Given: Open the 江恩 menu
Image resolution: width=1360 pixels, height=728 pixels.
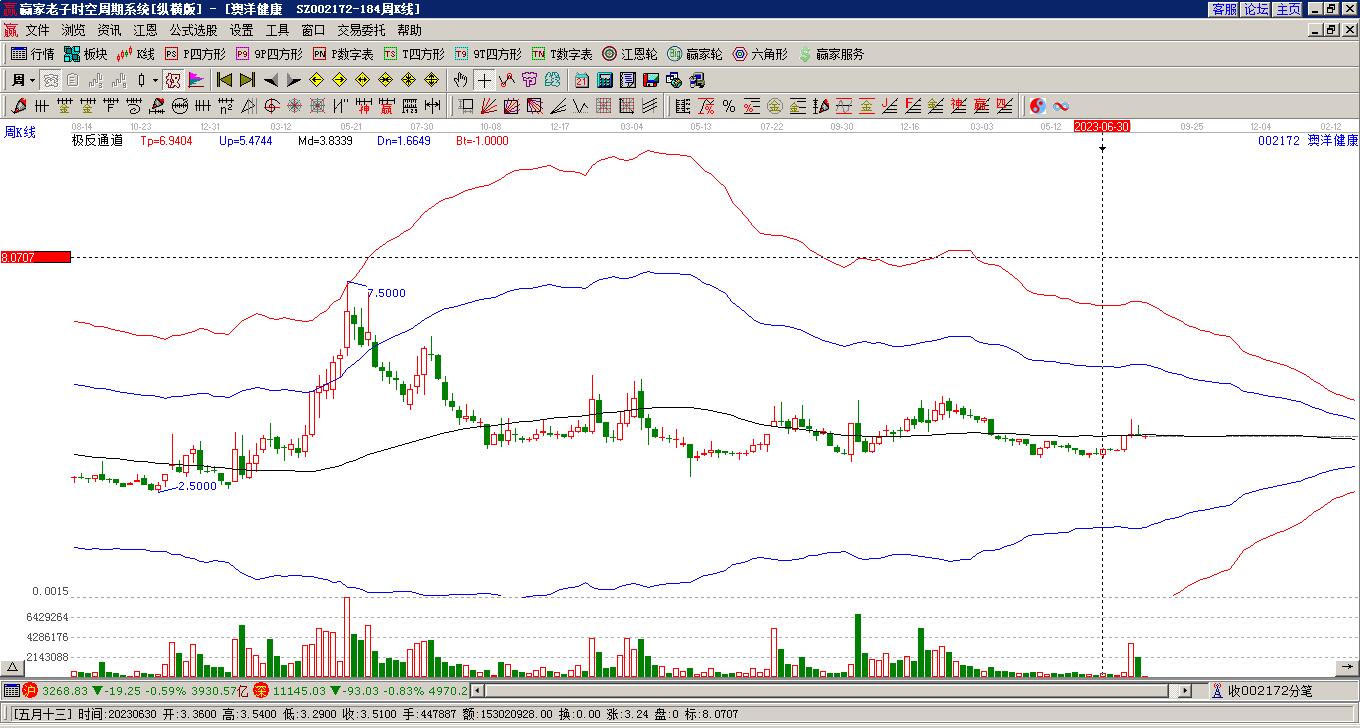Looking at the screenshot, I should [145, 30].
